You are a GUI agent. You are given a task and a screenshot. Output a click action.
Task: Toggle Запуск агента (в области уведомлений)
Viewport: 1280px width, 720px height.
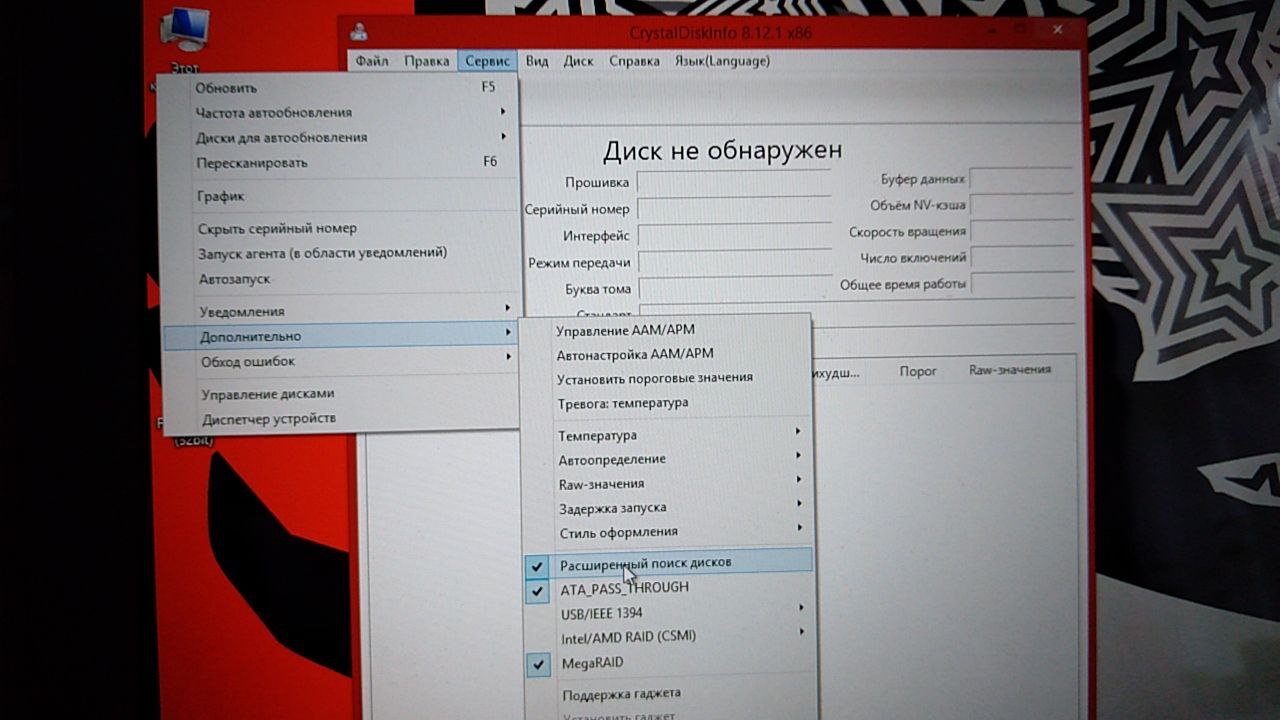click(x=339, y=254)
